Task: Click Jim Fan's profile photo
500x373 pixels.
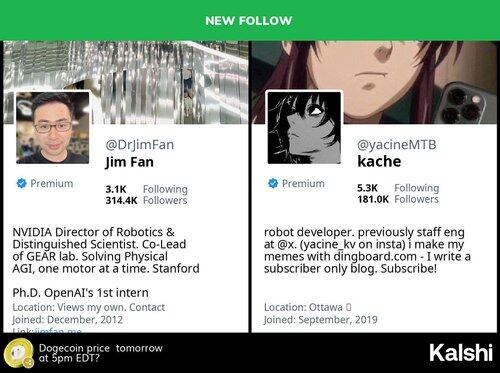Action: [53, 128]
